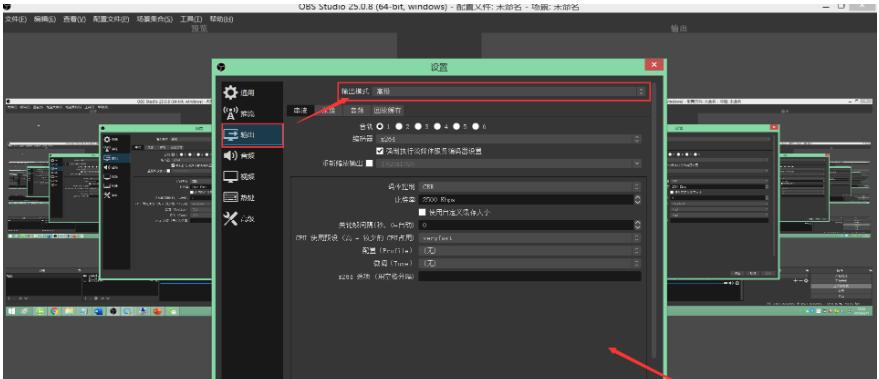Open the 查看(V) View menu
The width and height of the screenshot is (879, 379).
pos(75,19)
